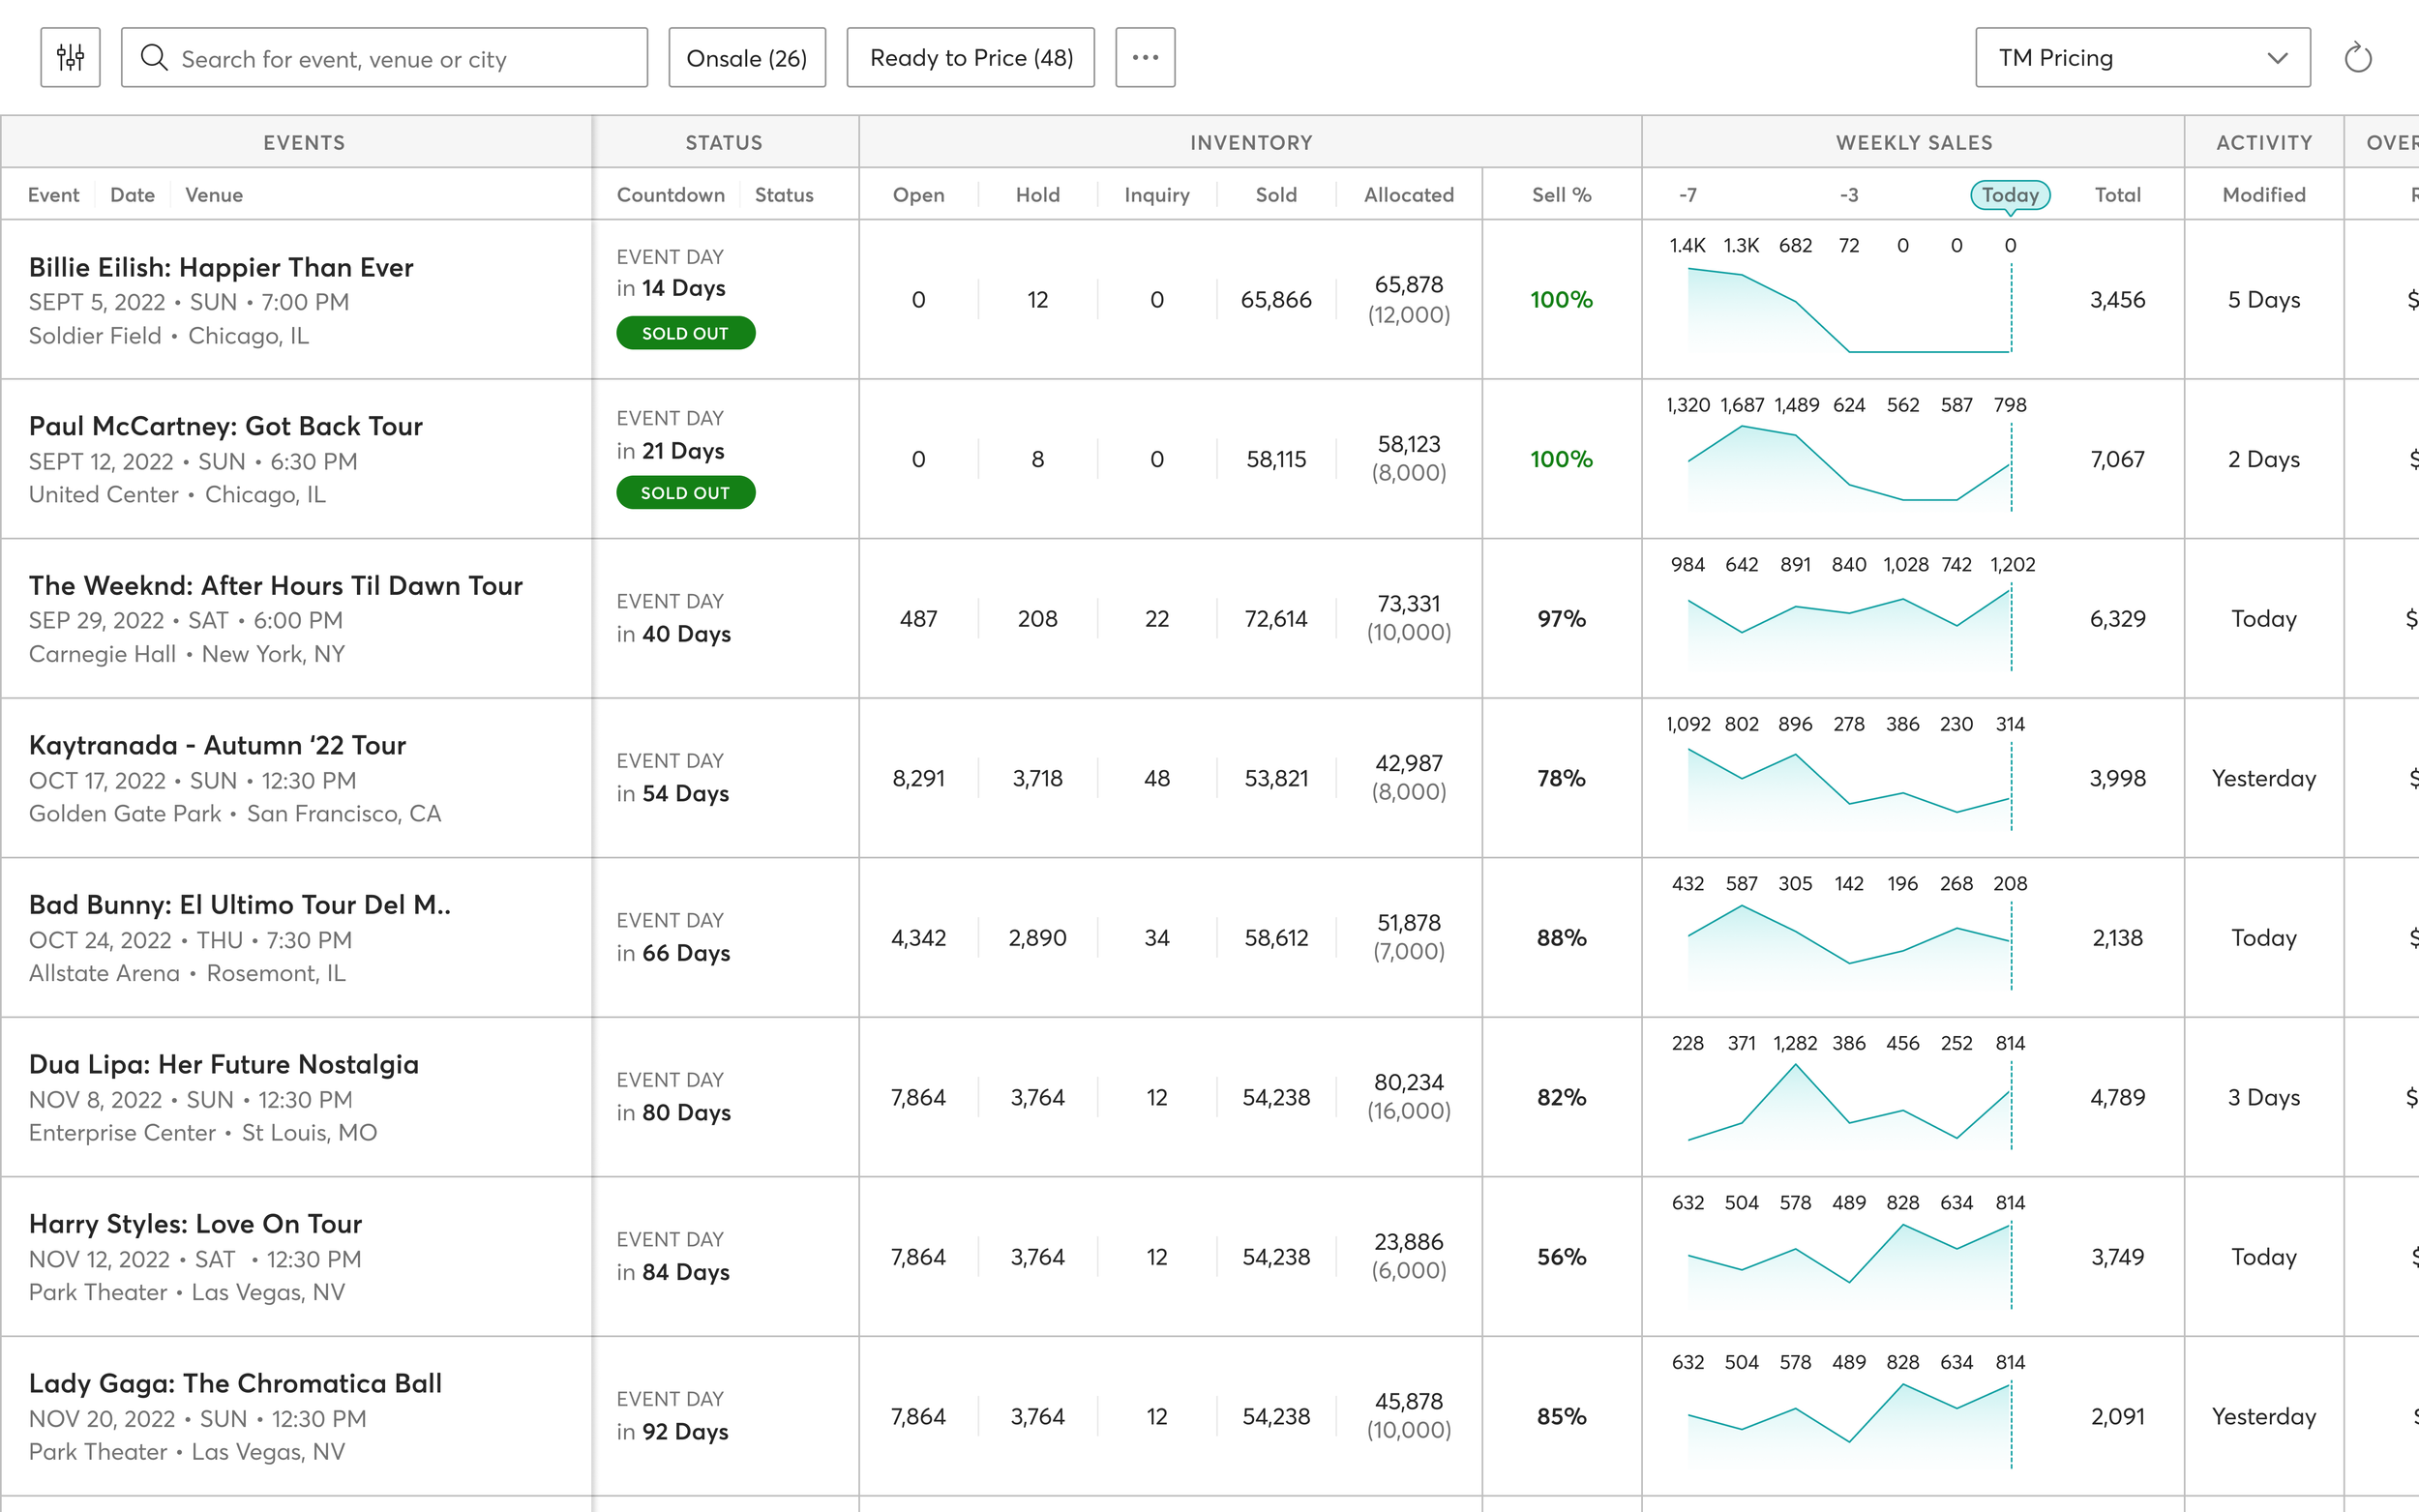Open The Weeknd: After Hours Til Dawn Tour
The width and height of the screenshot is (2419, 1512).
[x=275, y=586]
